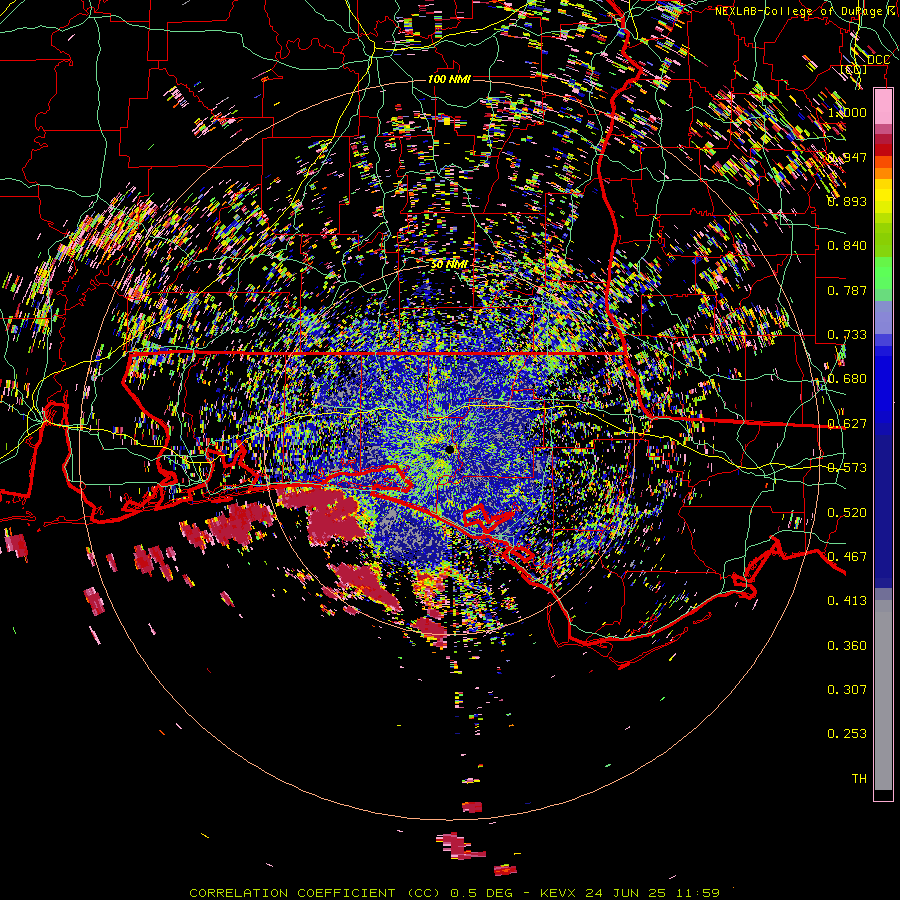Select the 0.840 legend value
The width and height of the screenshot is (900, 900).
click(x=847, y=246)
